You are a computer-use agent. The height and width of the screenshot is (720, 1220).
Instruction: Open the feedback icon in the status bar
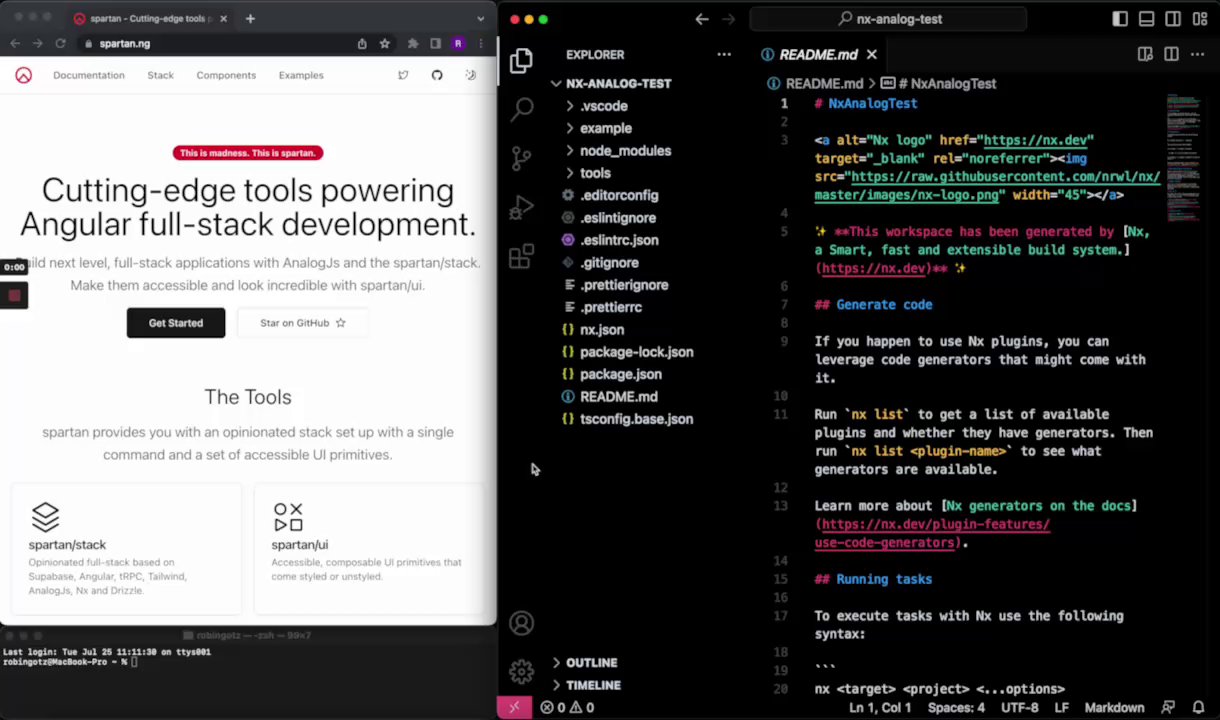(1169, 707)
